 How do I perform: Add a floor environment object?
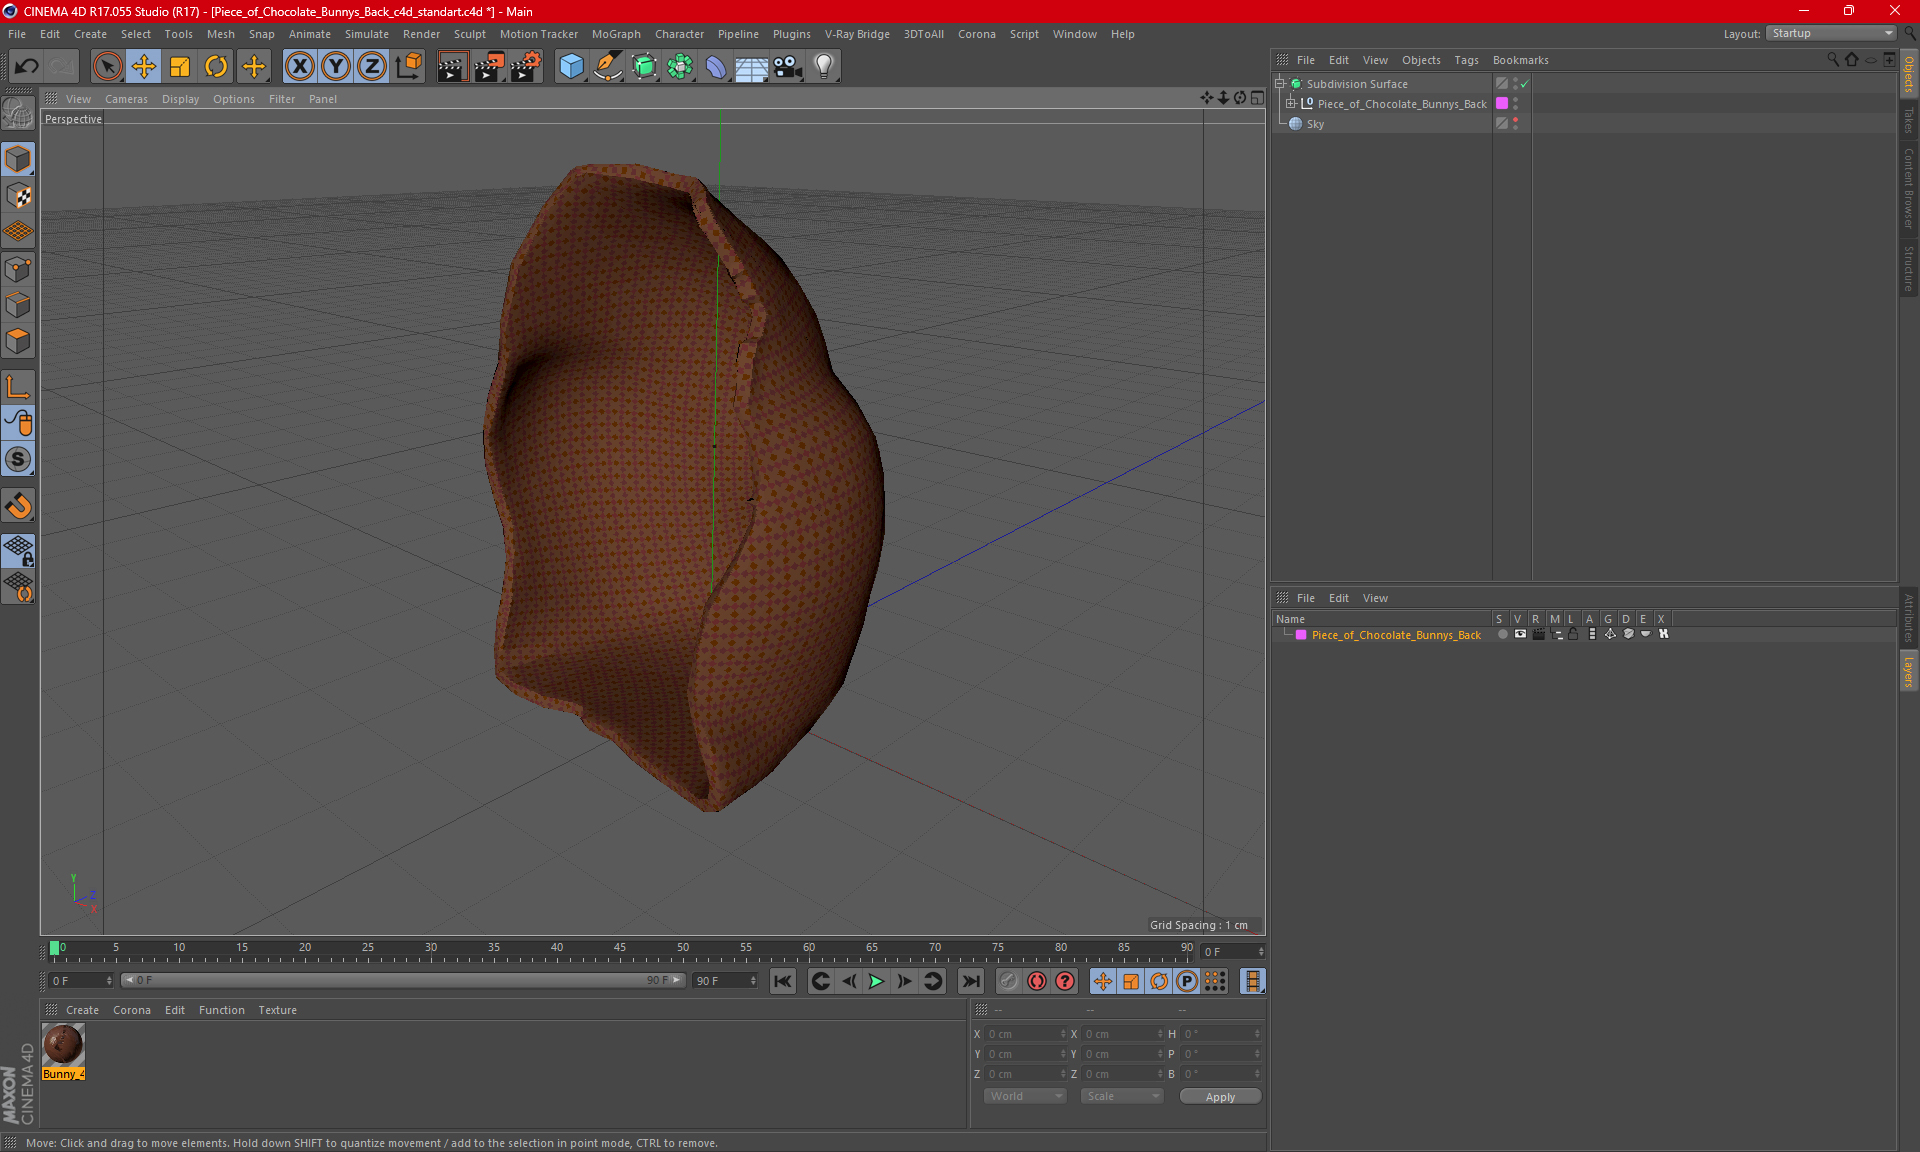pyautogui.click(x=752, y=67)
